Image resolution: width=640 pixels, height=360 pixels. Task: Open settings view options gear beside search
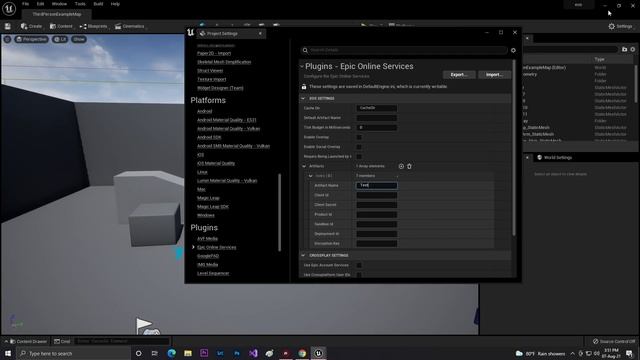[513, 50]
